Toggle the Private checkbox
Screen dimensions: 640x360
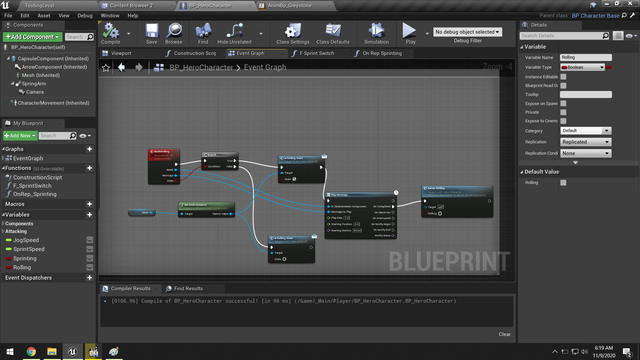[563, 112]
